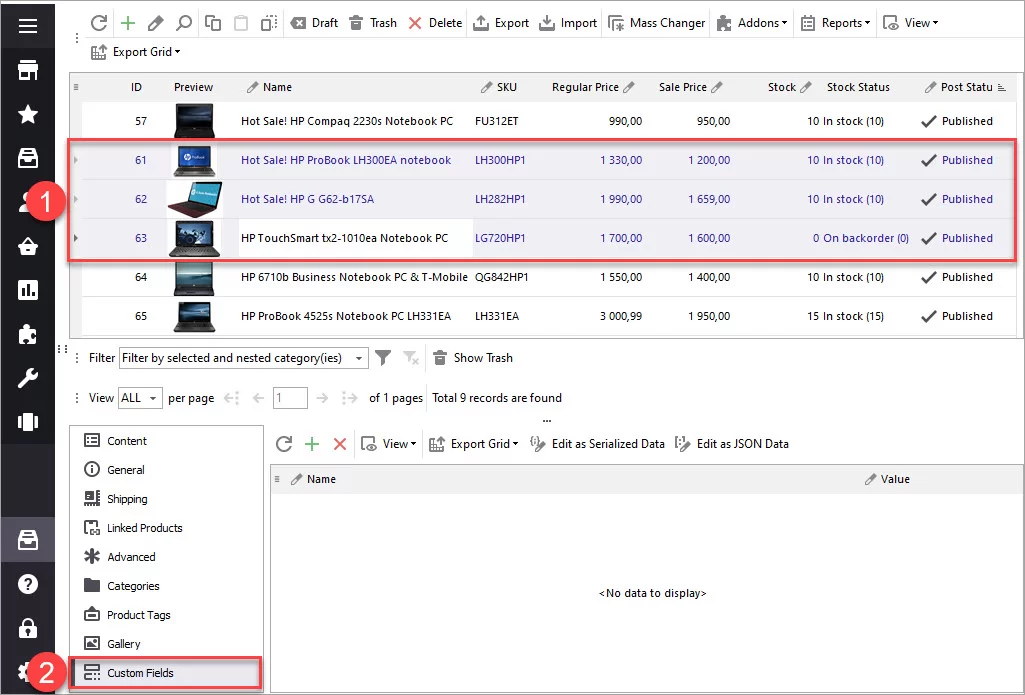
Task: Set selected products to Draft
Action: pyautogui.click(x=313, y=22)
